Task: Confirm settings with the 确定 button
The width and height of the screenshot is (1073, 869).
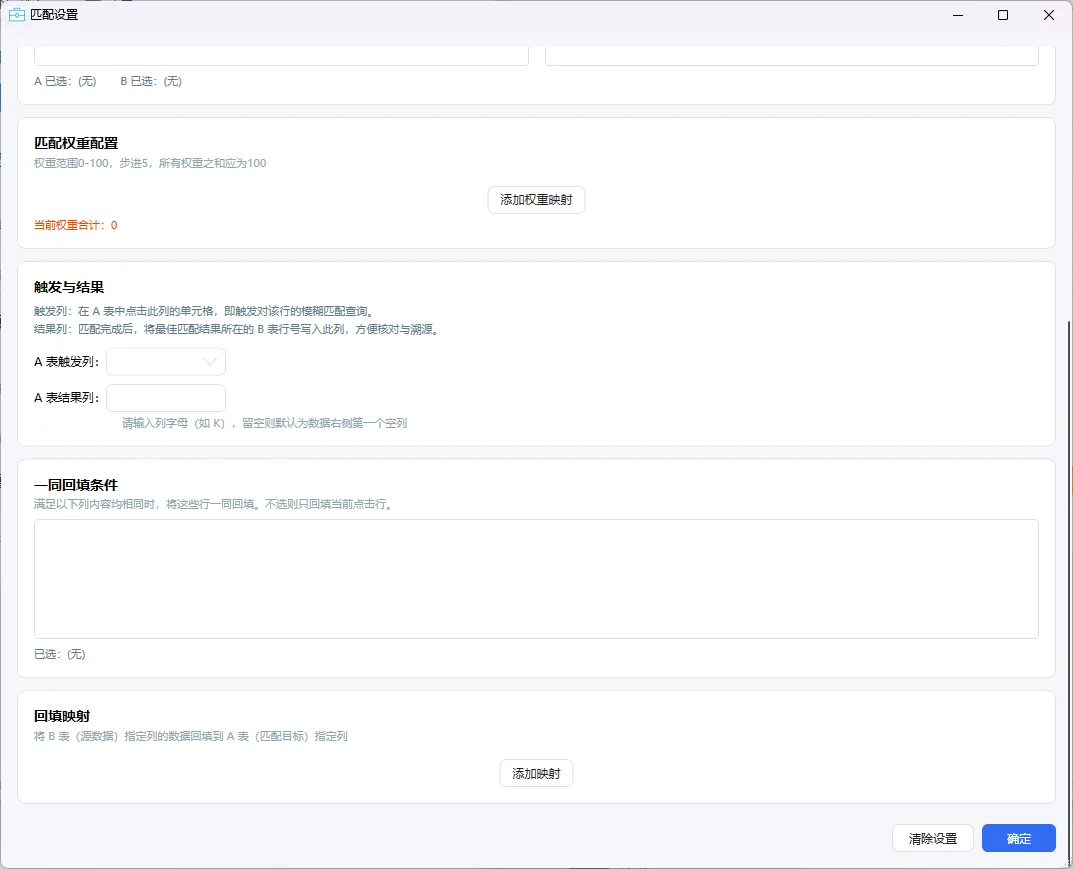Action: coord(1018,838)
